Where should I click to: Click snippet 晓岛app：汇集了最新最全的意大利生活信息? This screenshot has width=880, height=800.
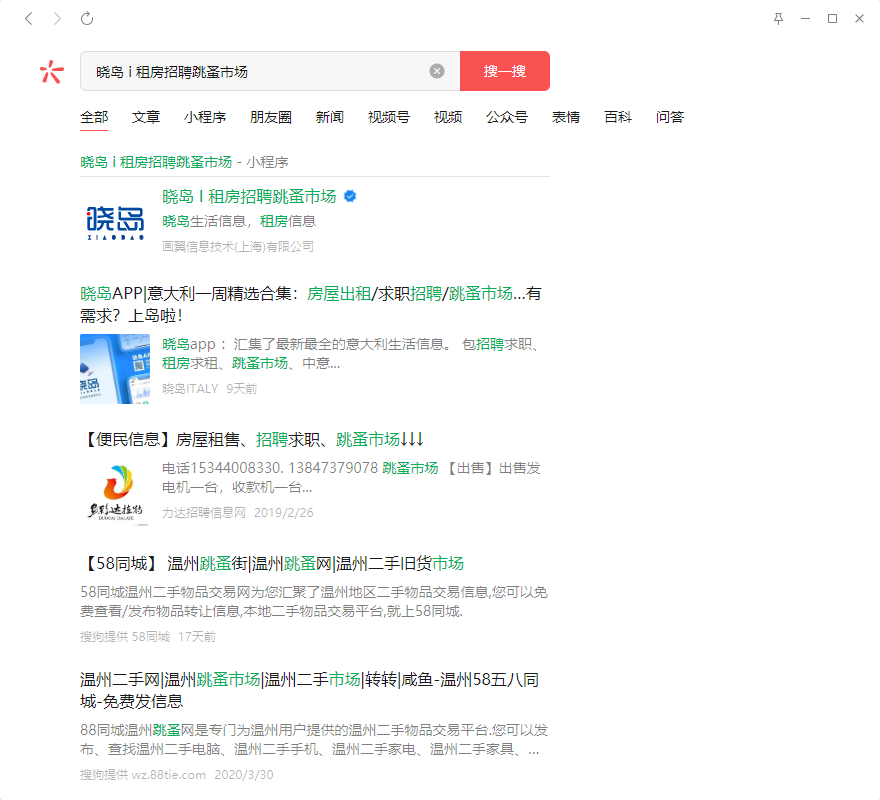351,354
